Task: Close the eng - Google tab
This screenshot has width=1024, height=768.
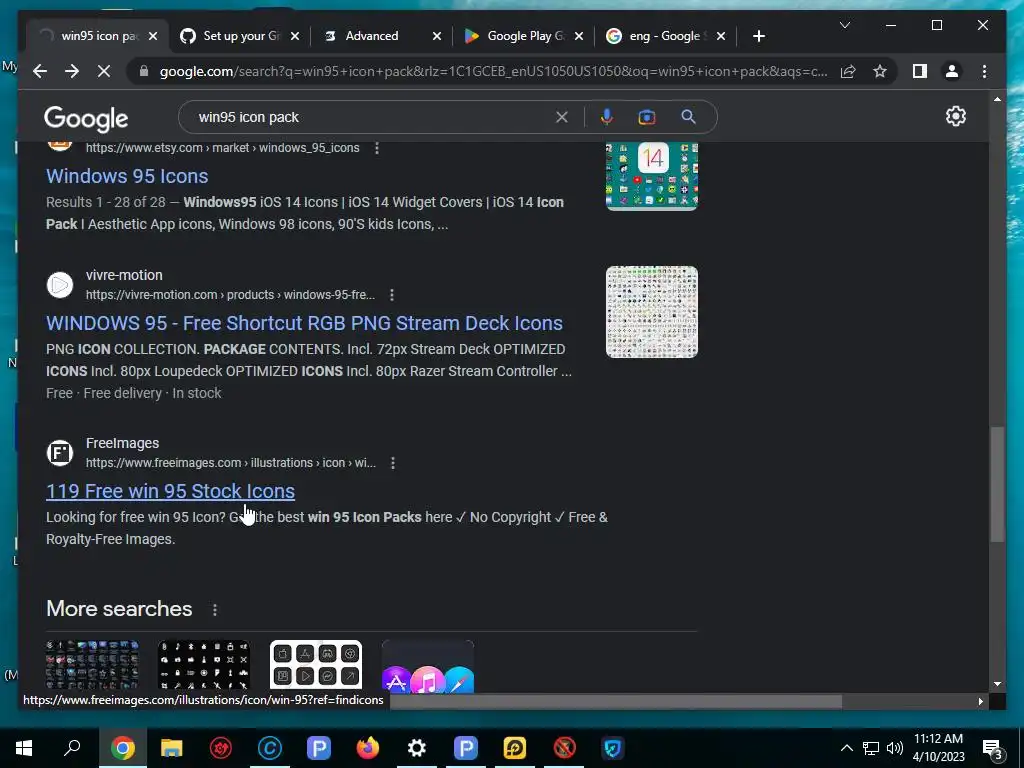Action: point(721,36)
